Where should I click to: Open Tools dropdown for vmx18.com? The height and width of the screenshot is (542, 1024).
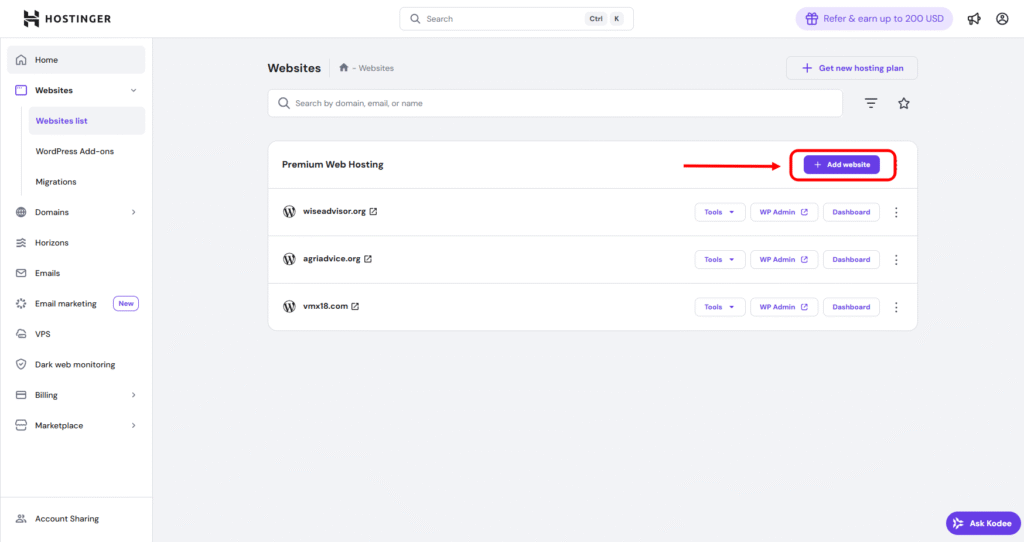pos(720,307)
